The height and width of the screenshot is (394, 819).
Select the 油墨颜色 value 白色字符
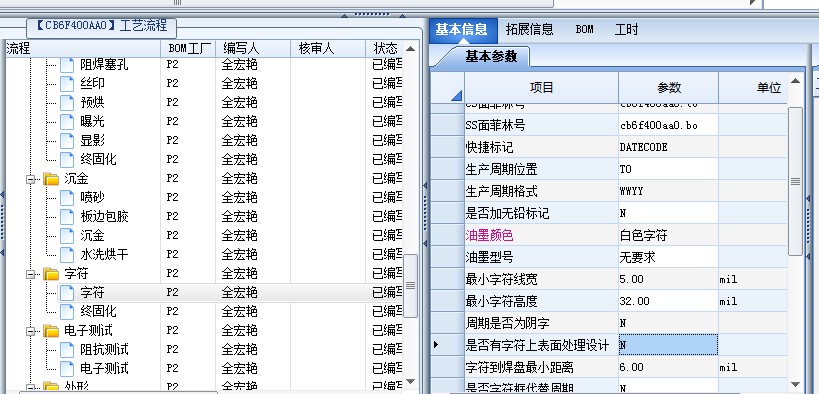pos(668,235)
